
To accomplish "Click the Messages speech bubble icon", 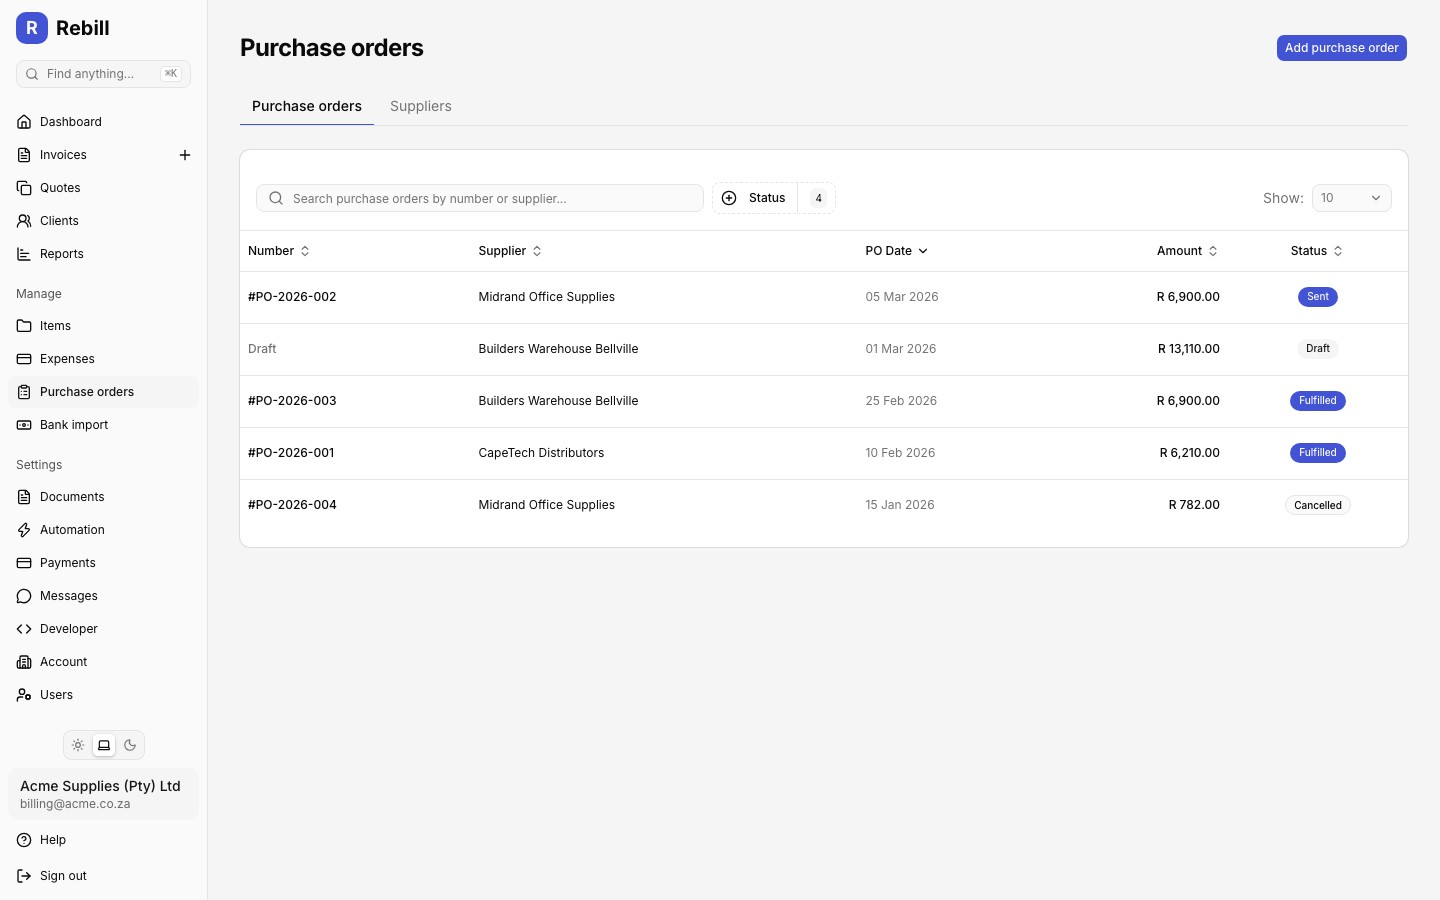I will [x=24, y=596].
